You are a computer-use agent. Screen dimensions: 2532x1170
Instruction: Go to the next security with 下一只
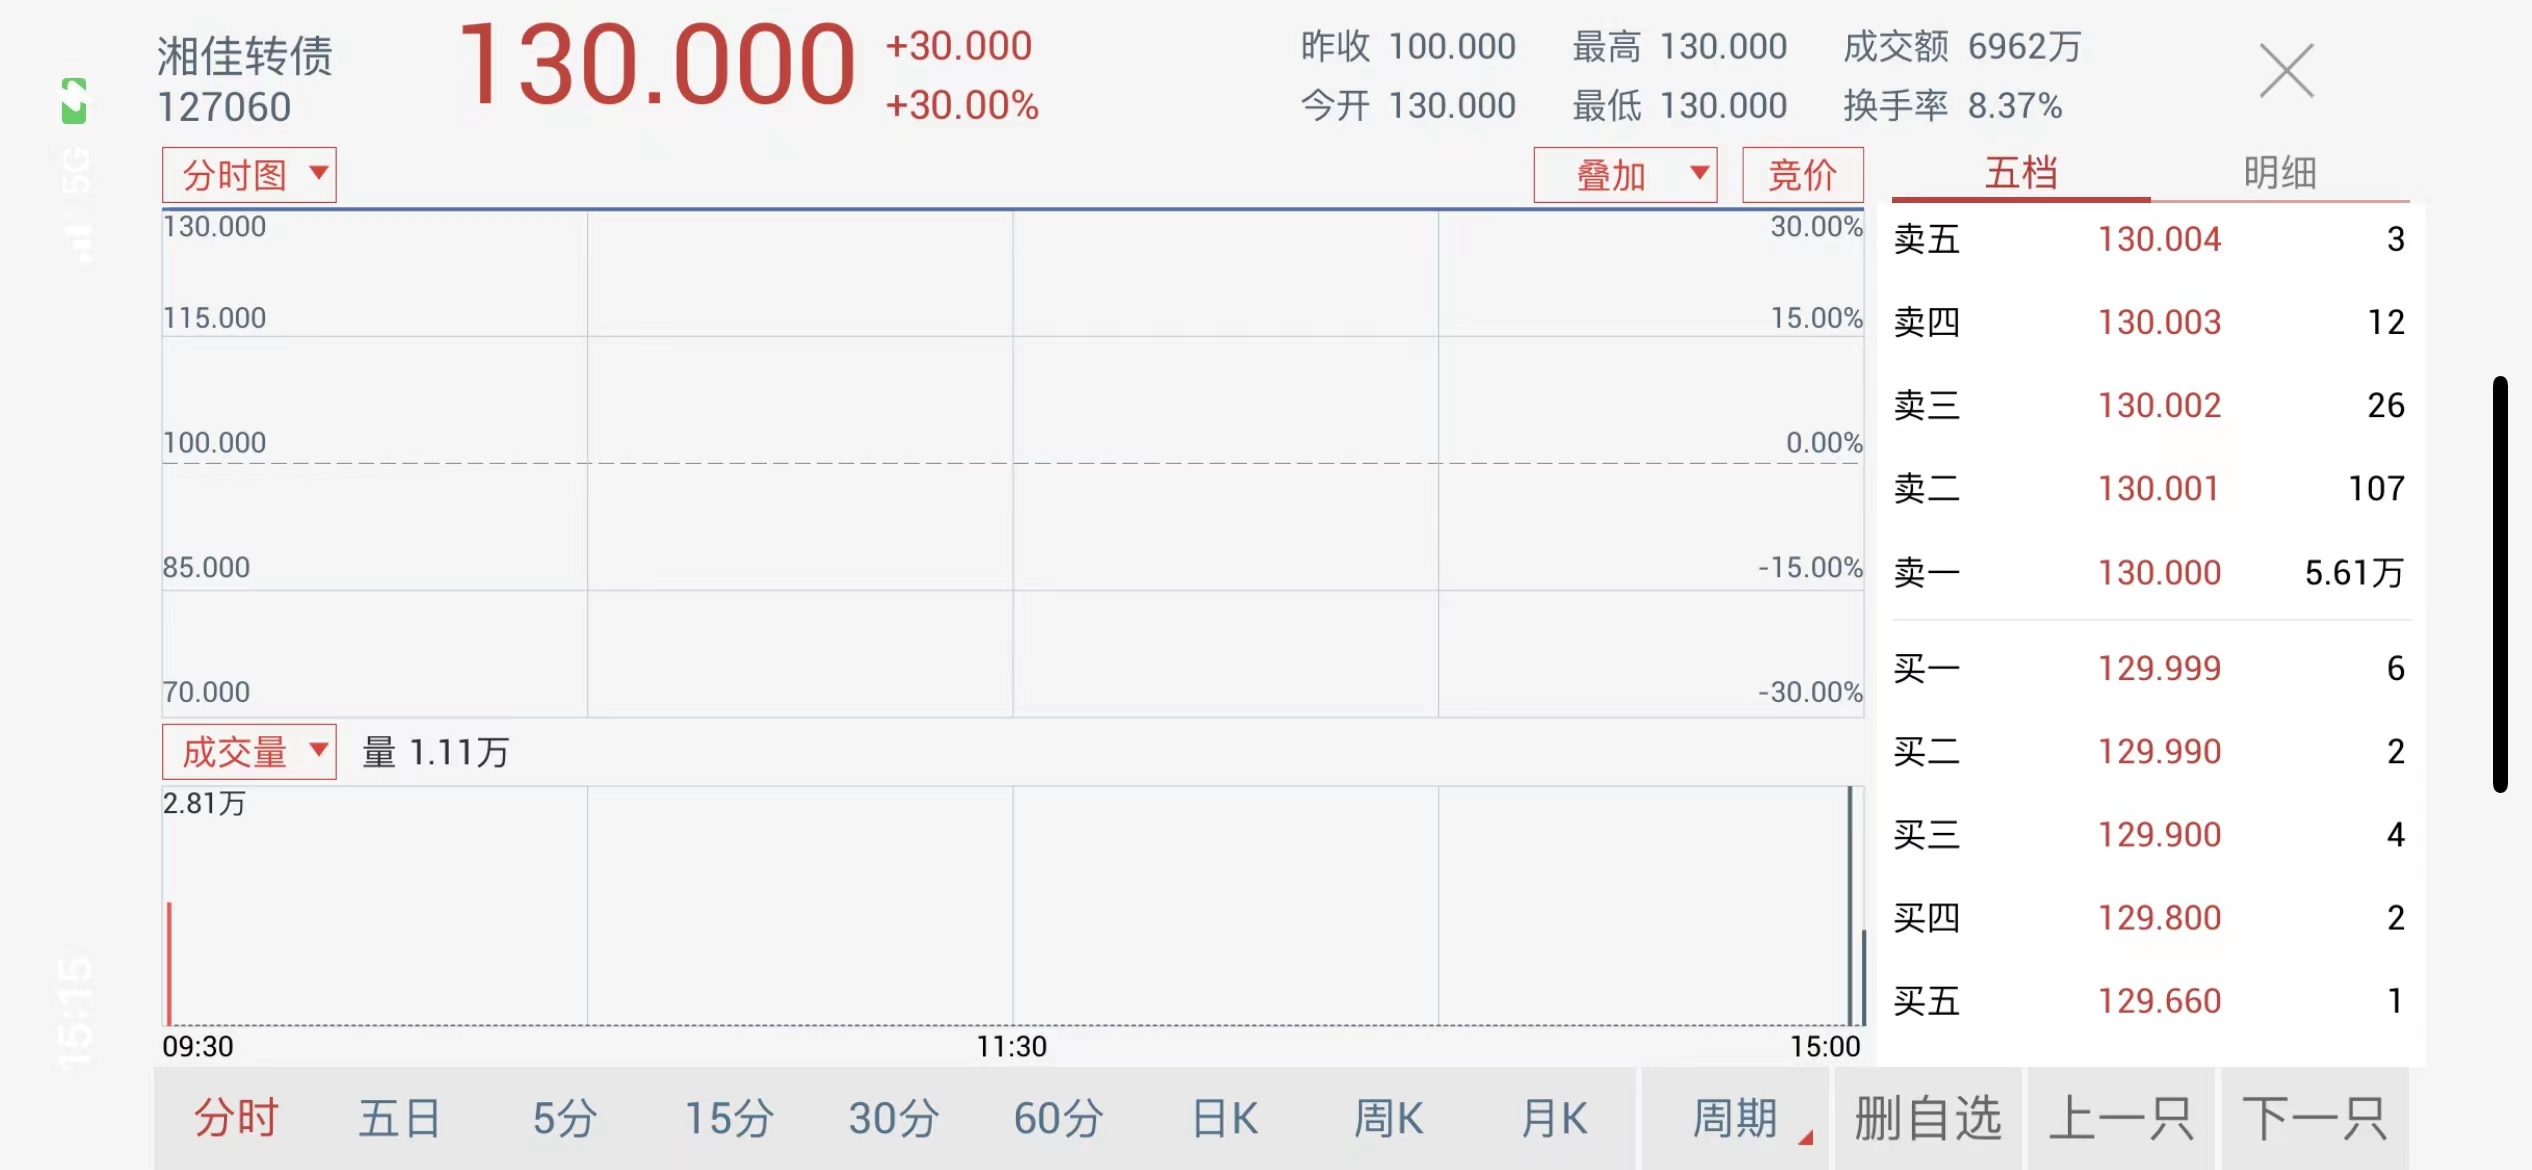pos(2315,1118)
